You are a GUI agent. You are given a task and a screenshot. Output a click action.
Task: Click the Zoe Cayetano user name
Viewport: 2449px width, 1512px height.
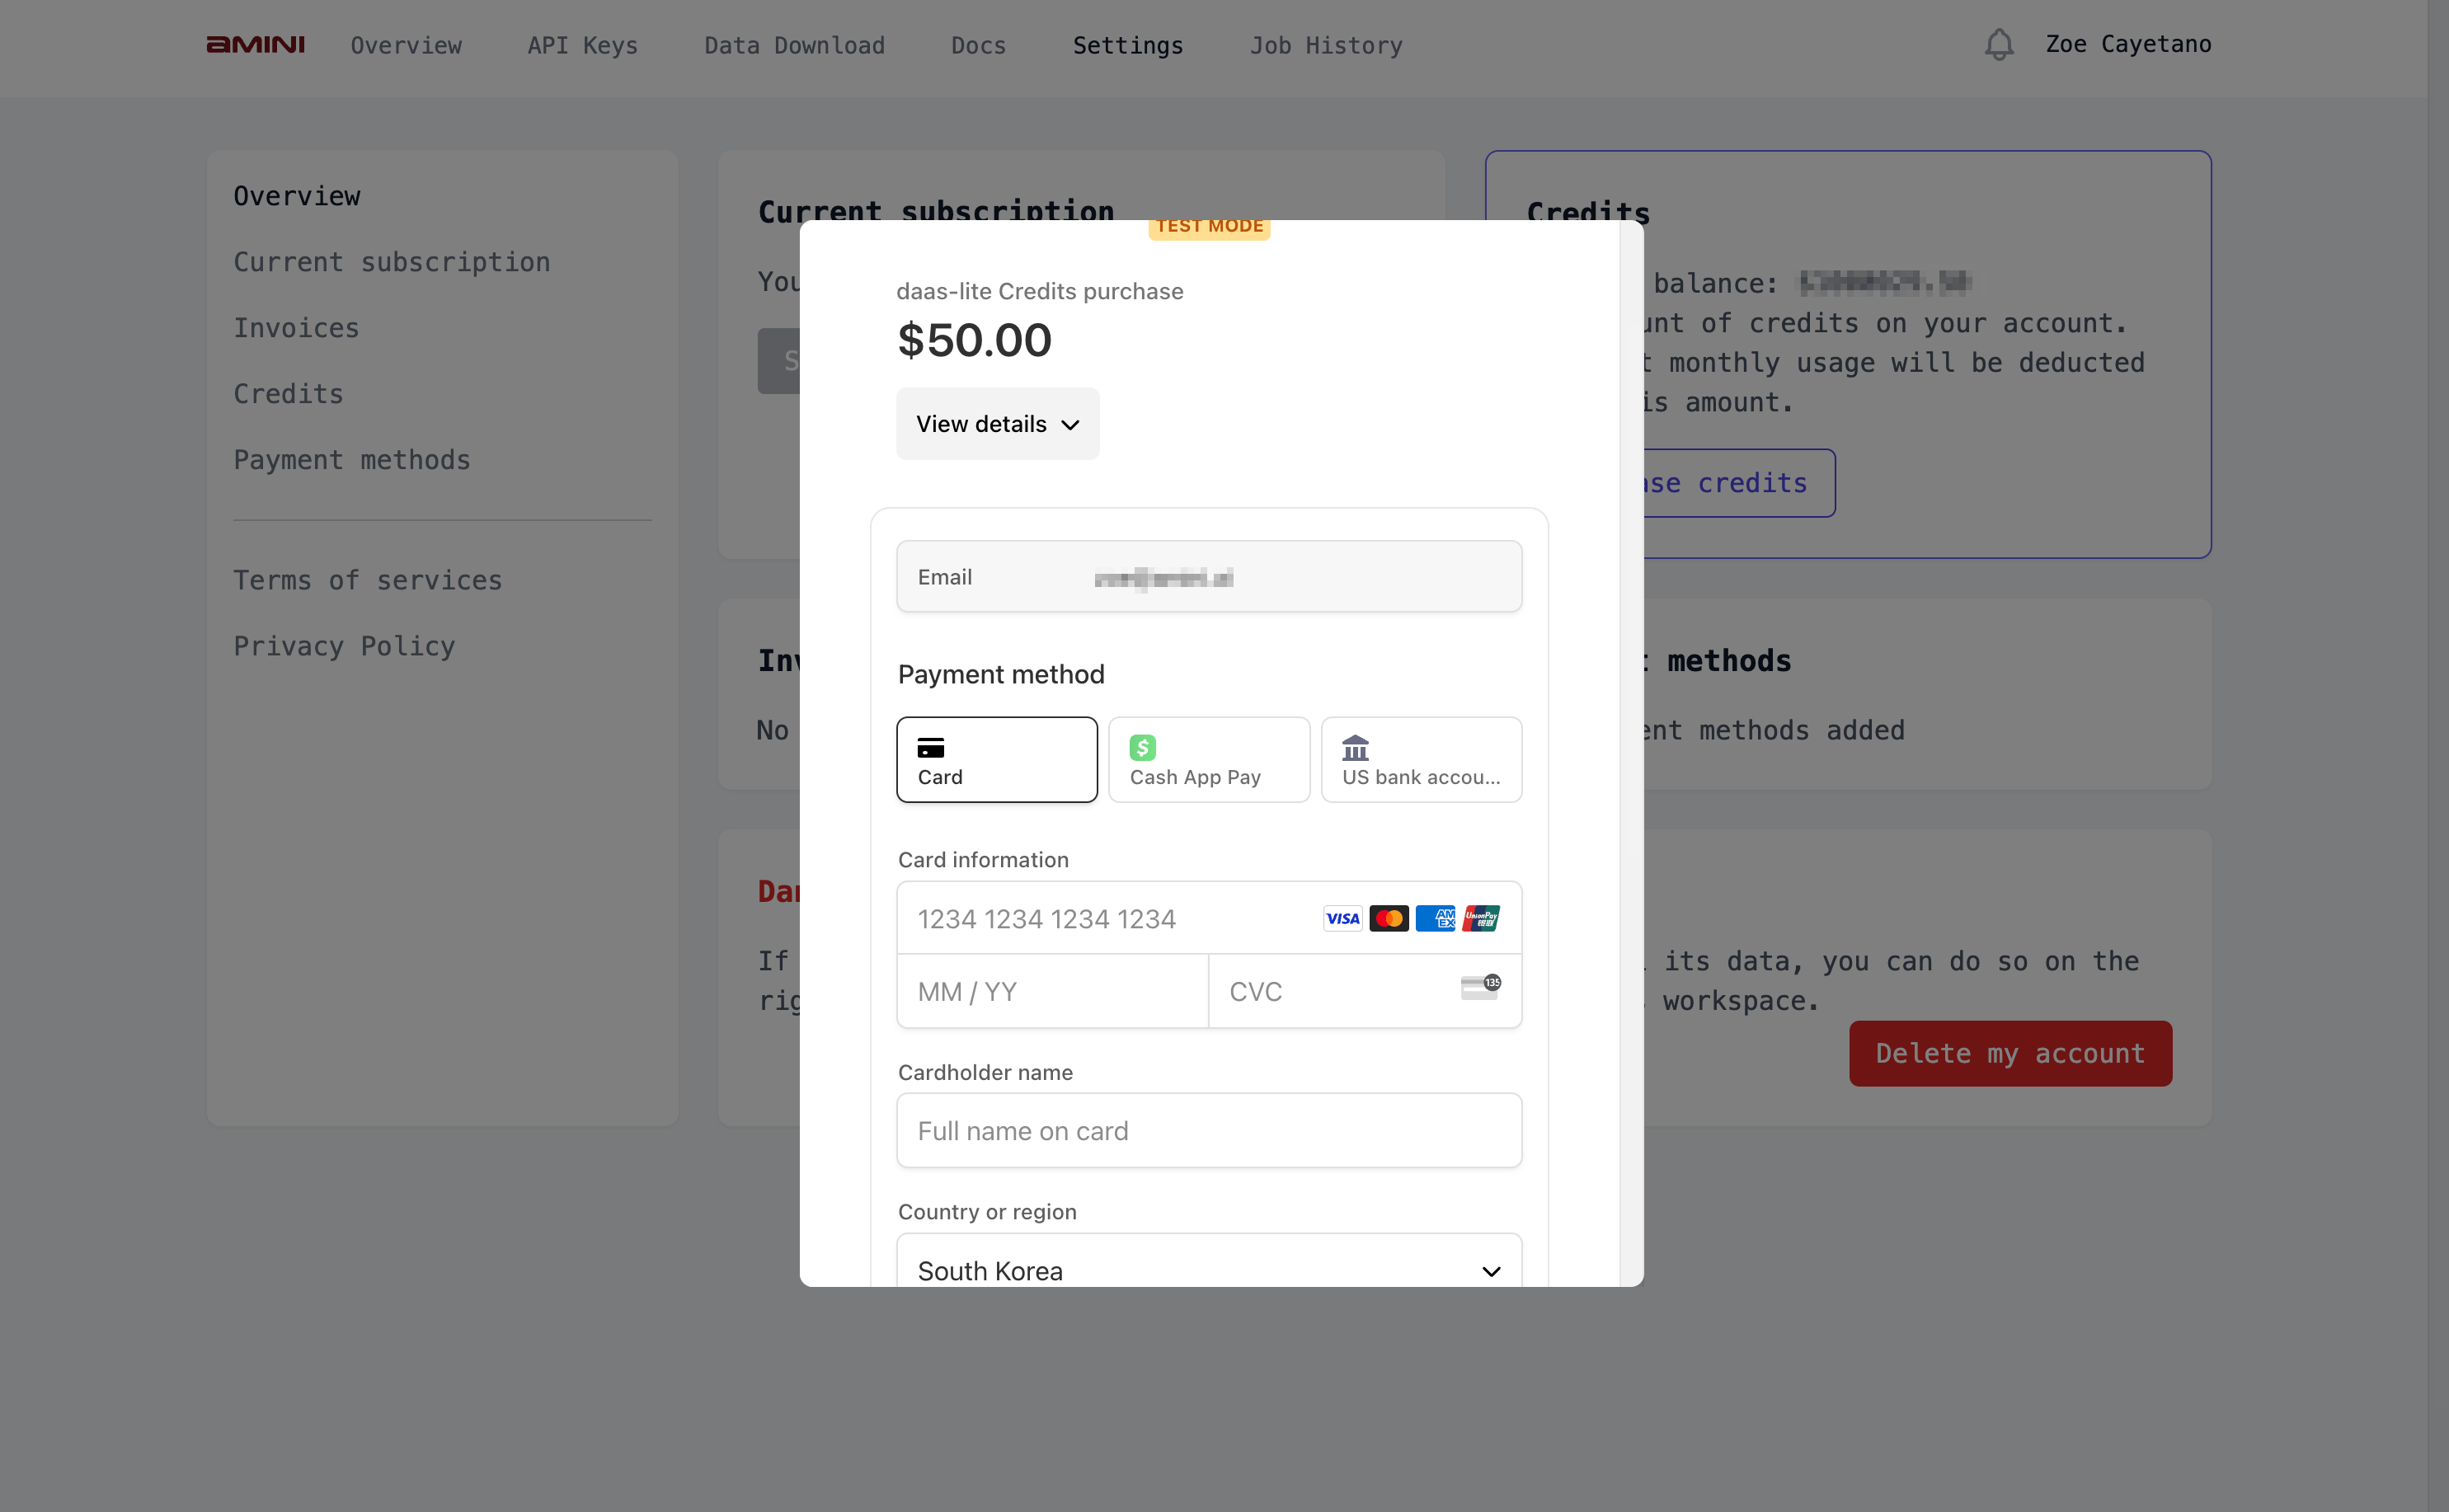point(2128,44)
